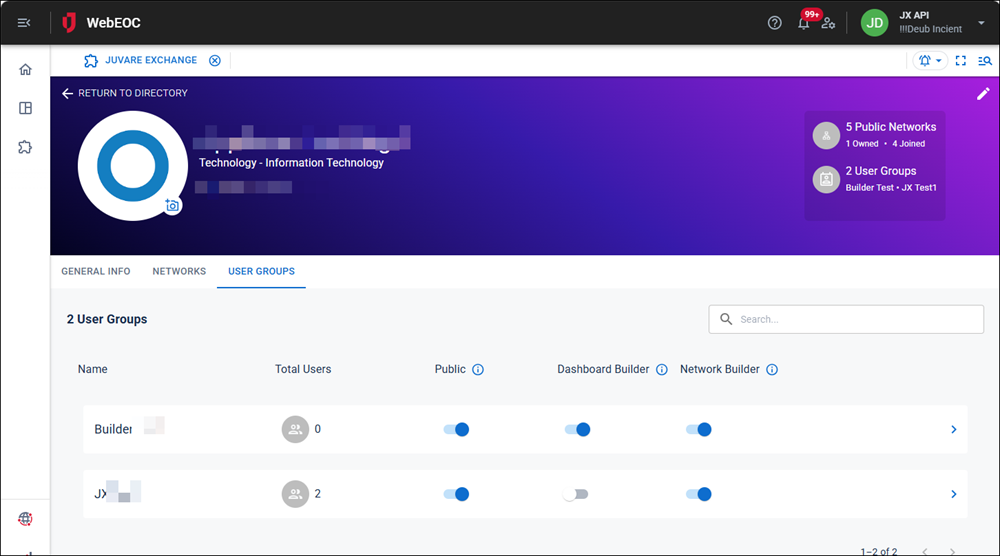1000x556 pixels.
Task: Click the magnifier icon in the search box
Action: 726,319
